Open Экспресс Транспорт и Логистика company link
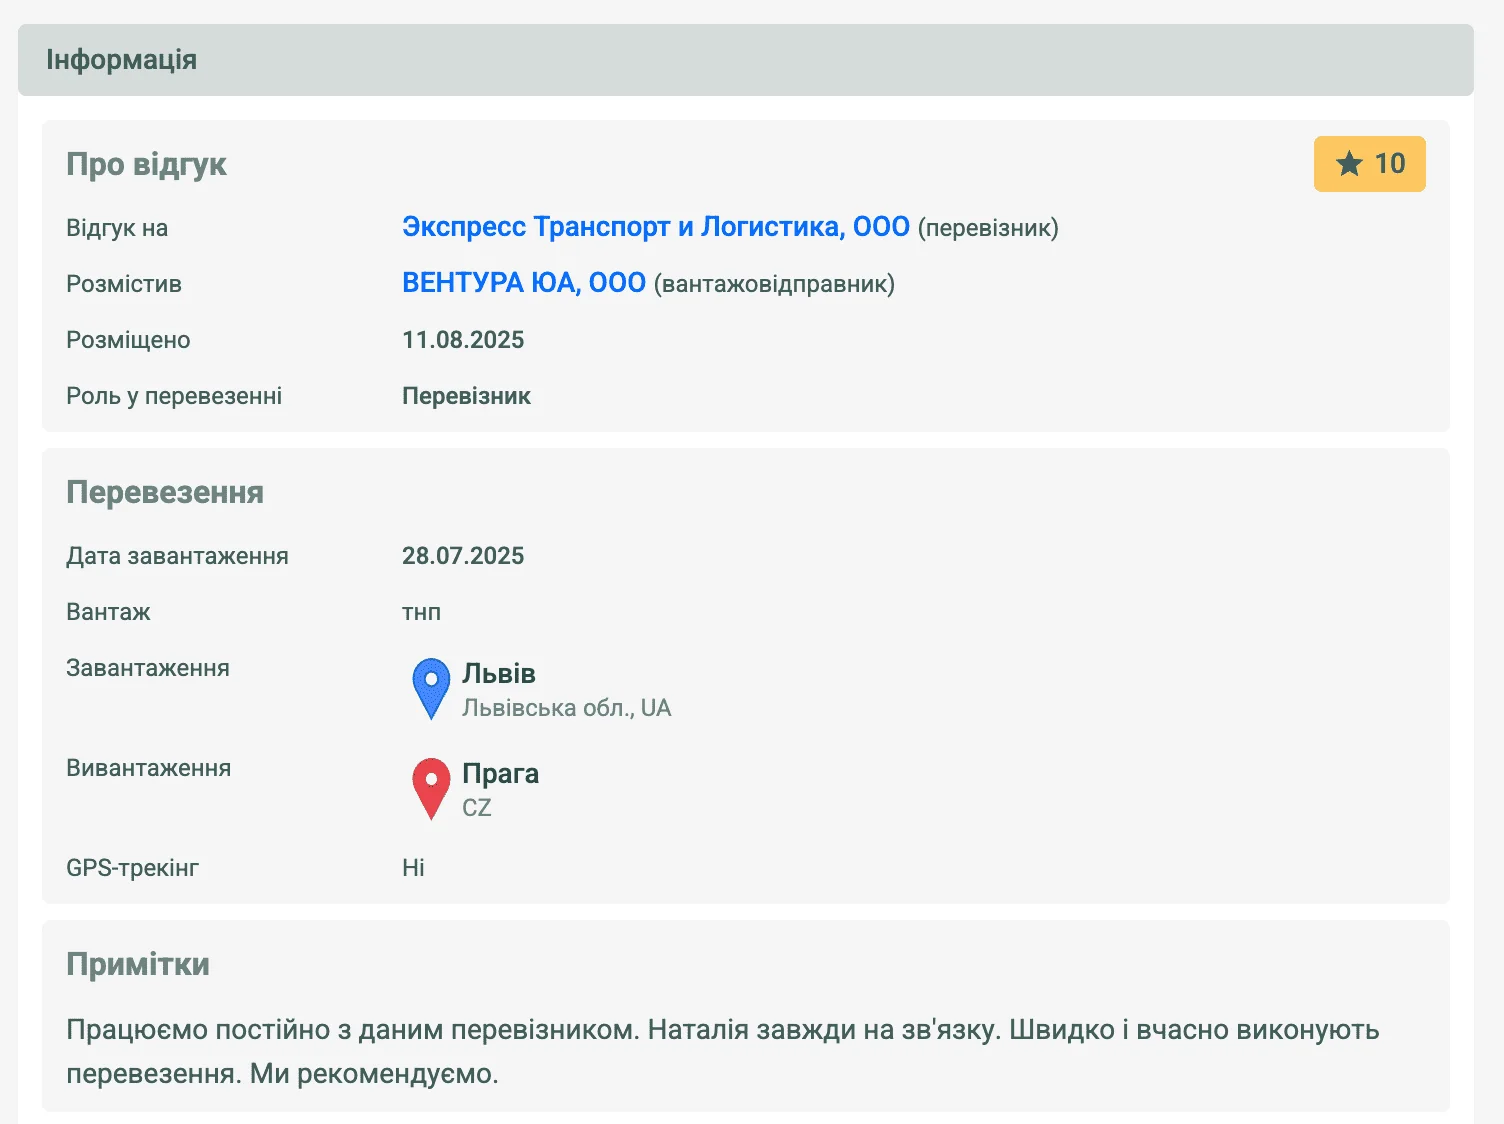1504x1124 pixels. coord(655,227)
